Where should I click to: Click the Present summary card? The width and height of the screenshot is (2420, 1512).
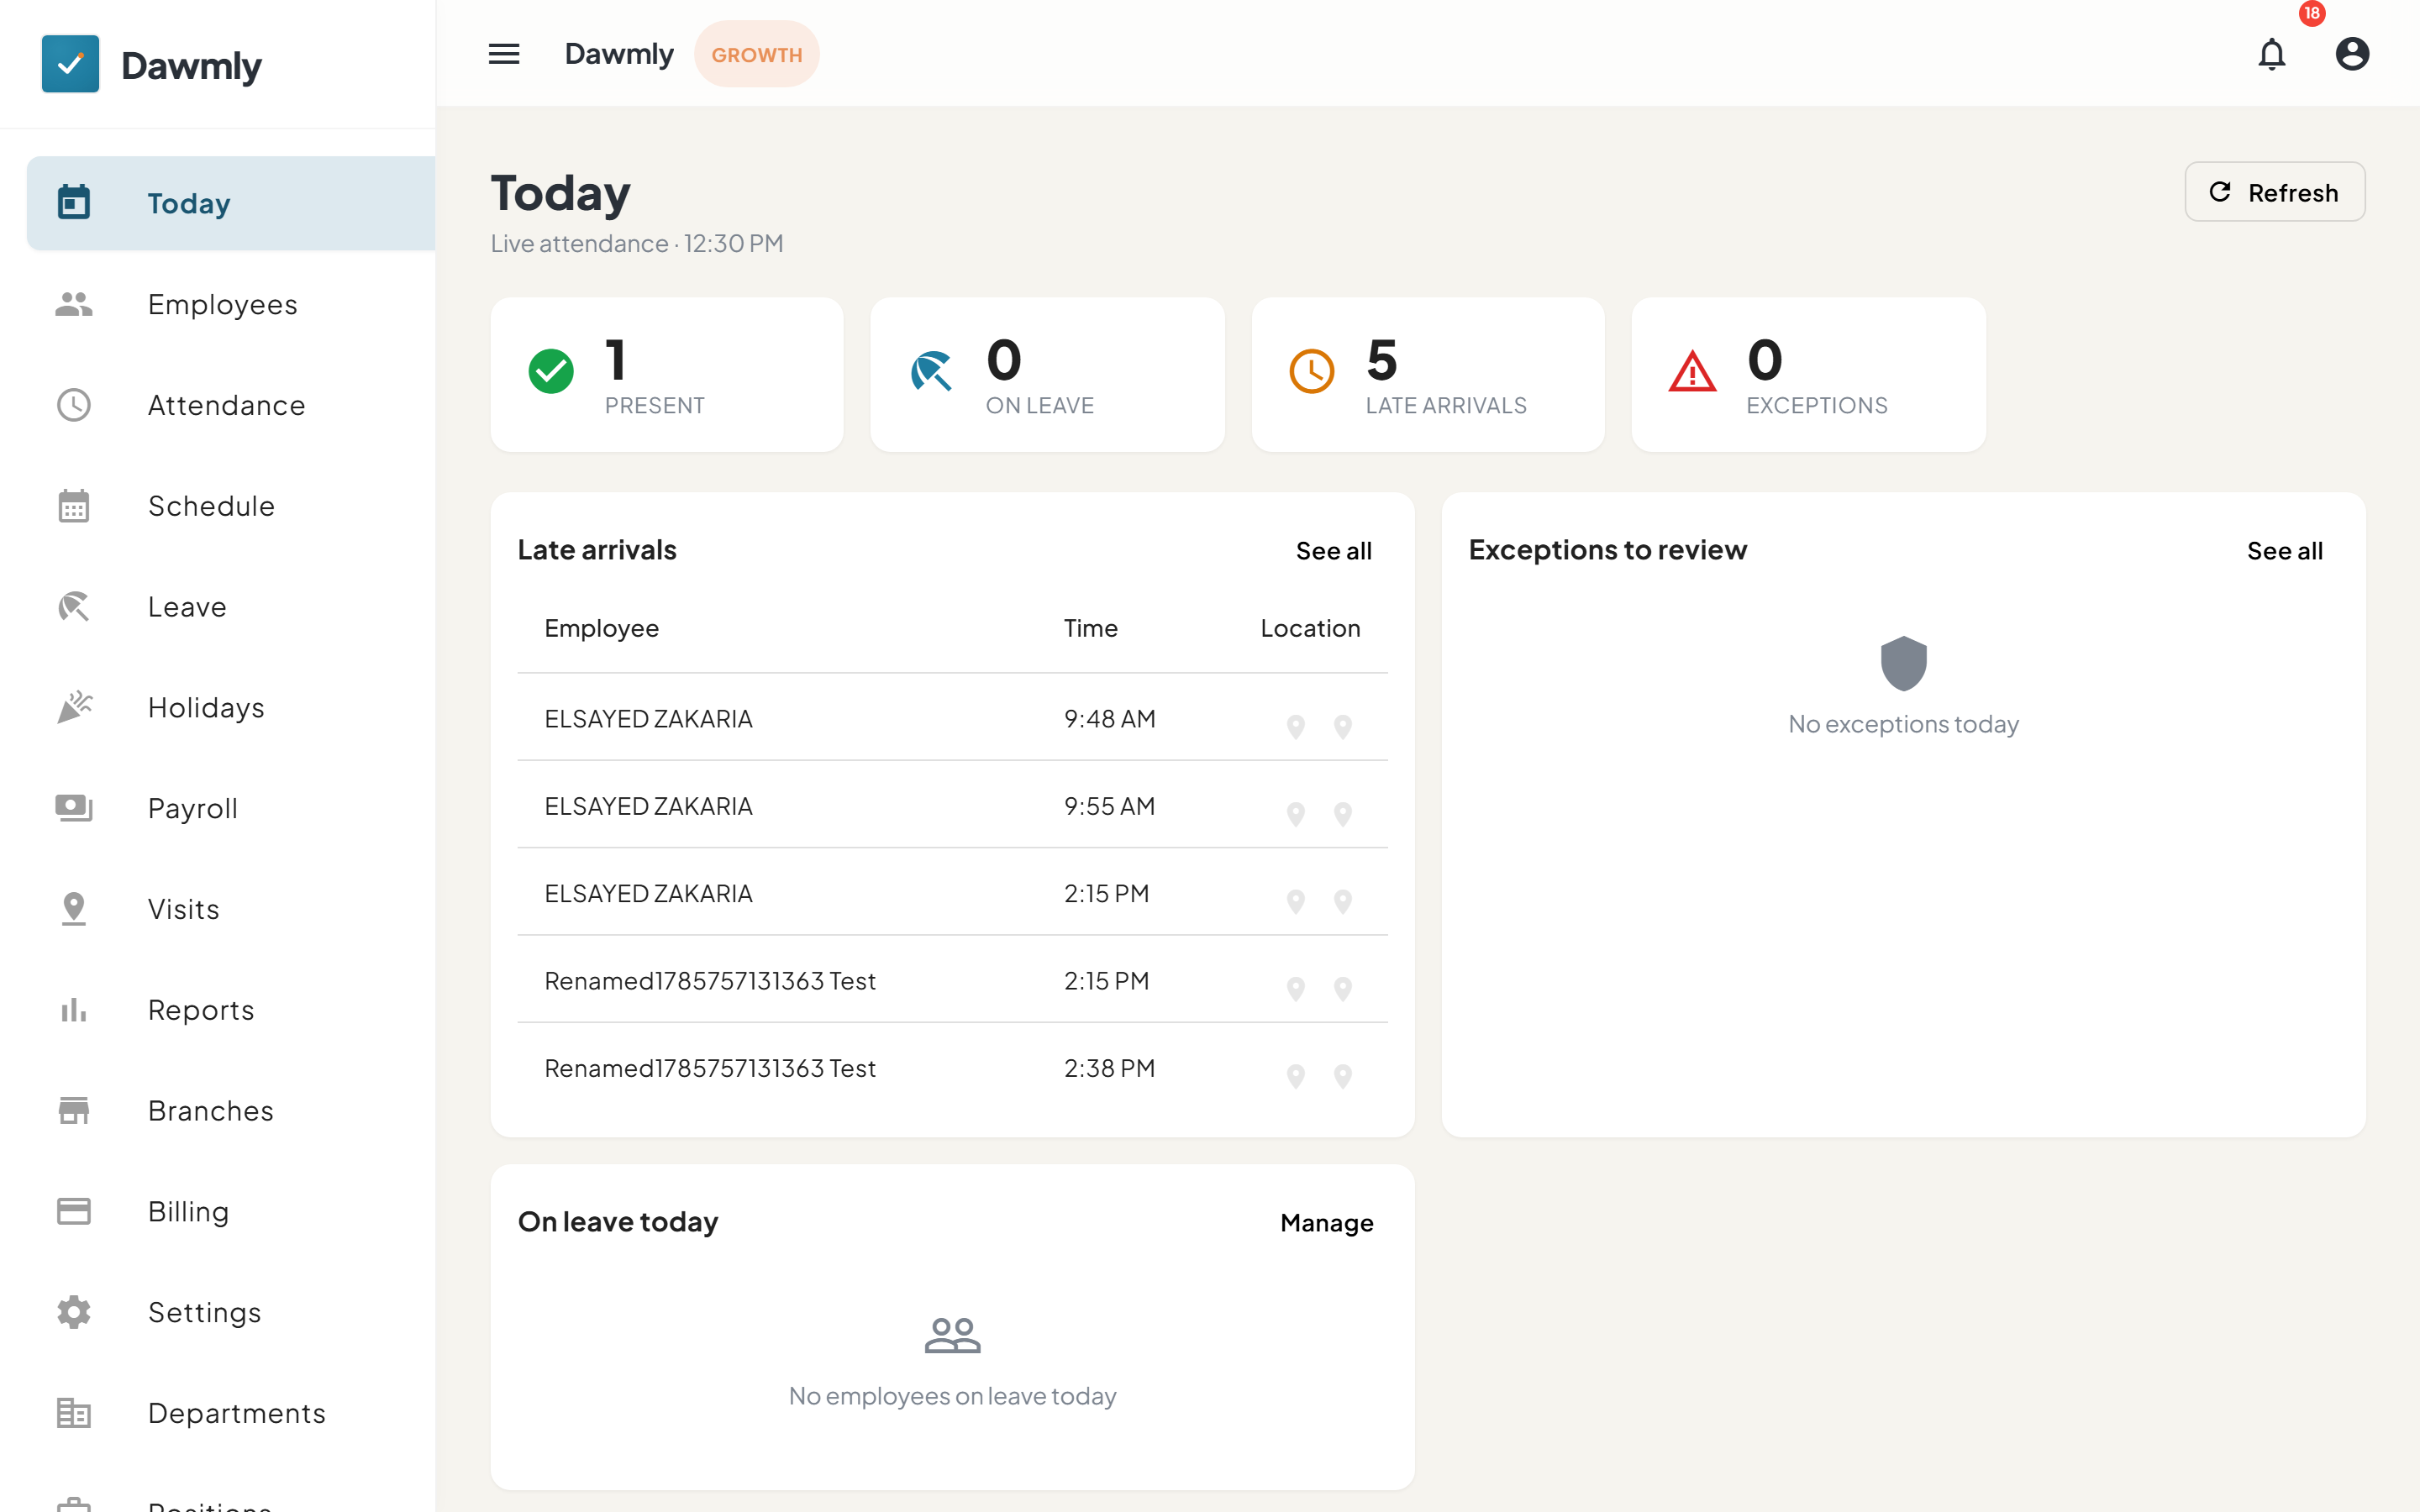pos(667,375)
